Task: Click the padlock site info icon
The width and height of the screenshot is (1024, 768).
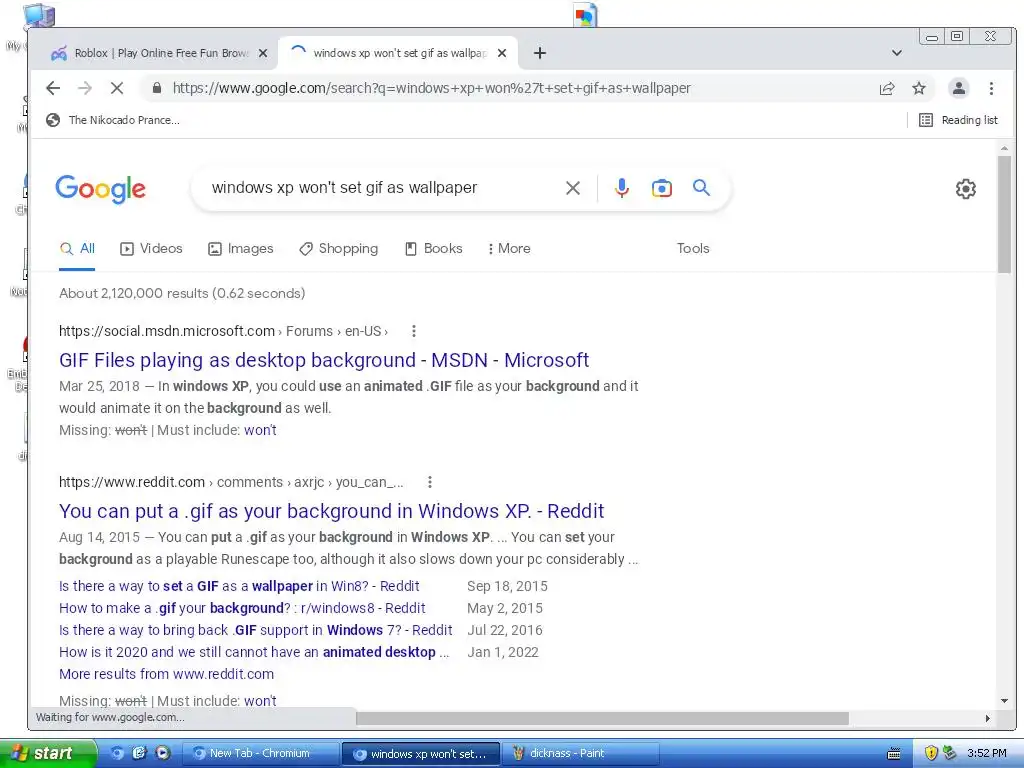Action: pyautogui.click(x=157, y=88)
